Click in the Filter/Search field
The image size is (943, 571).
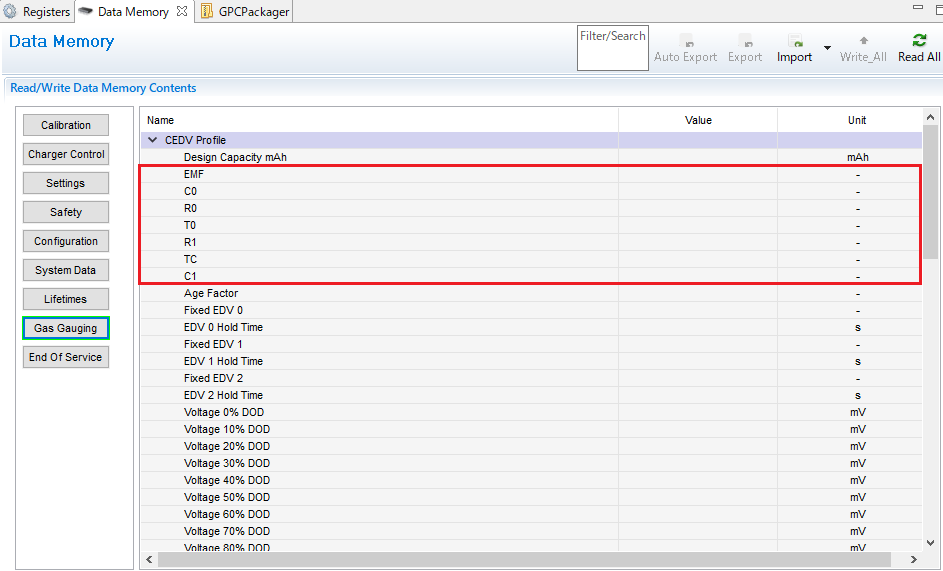pos(613,48)
